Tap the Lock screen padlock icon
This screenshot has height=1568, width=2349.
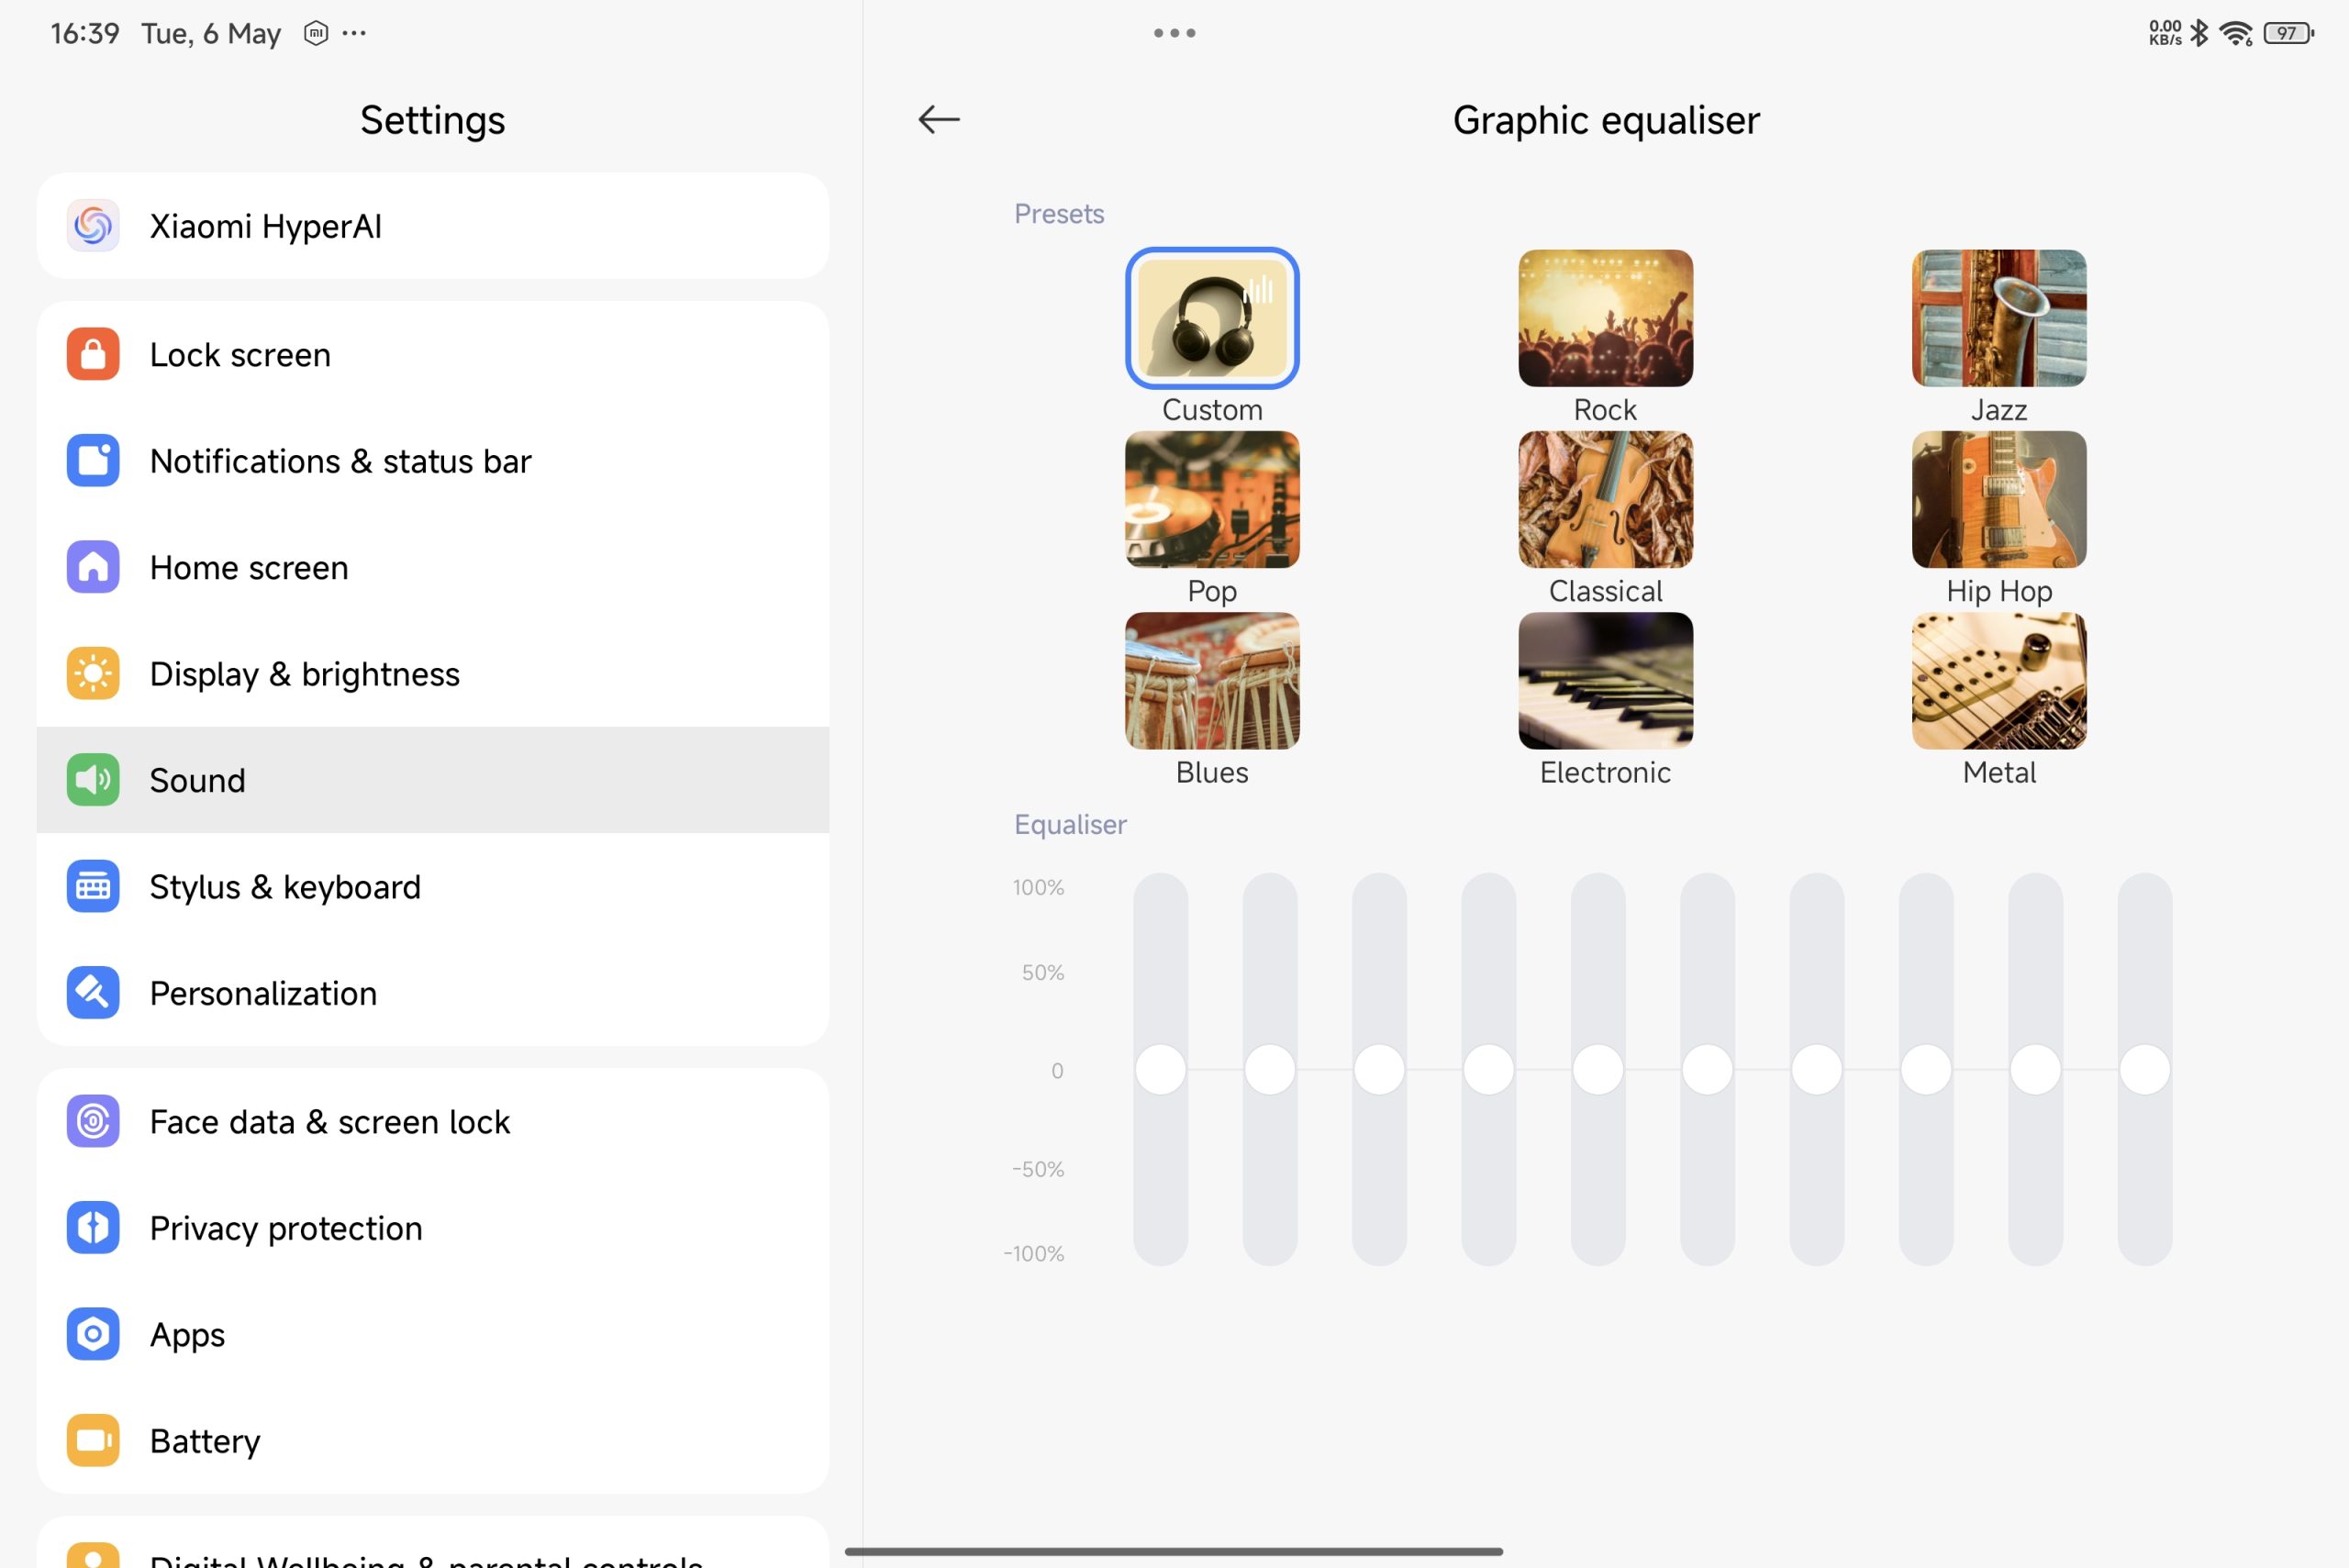tap(93, 354)
